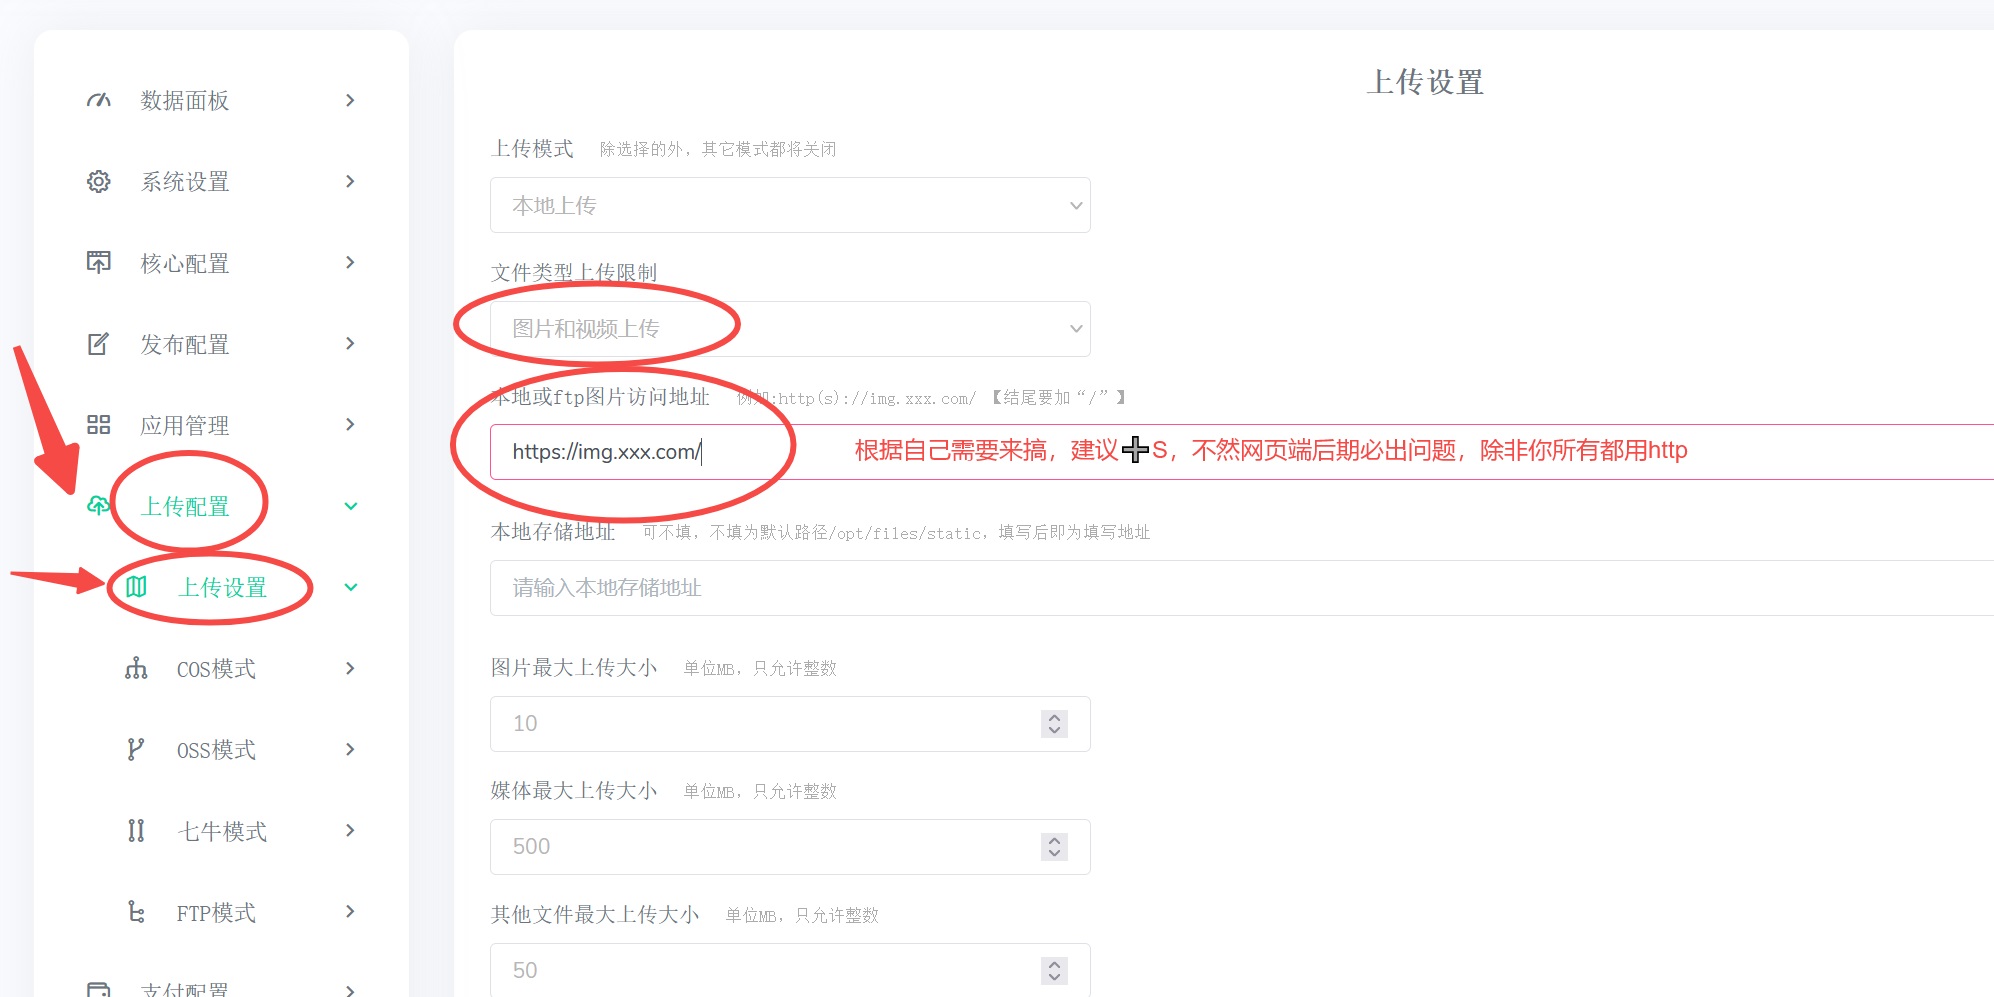Screen dimensions: 1994x997
Task: Select the 数据面板 gauge icon
Action: click(x=98, y=100)
